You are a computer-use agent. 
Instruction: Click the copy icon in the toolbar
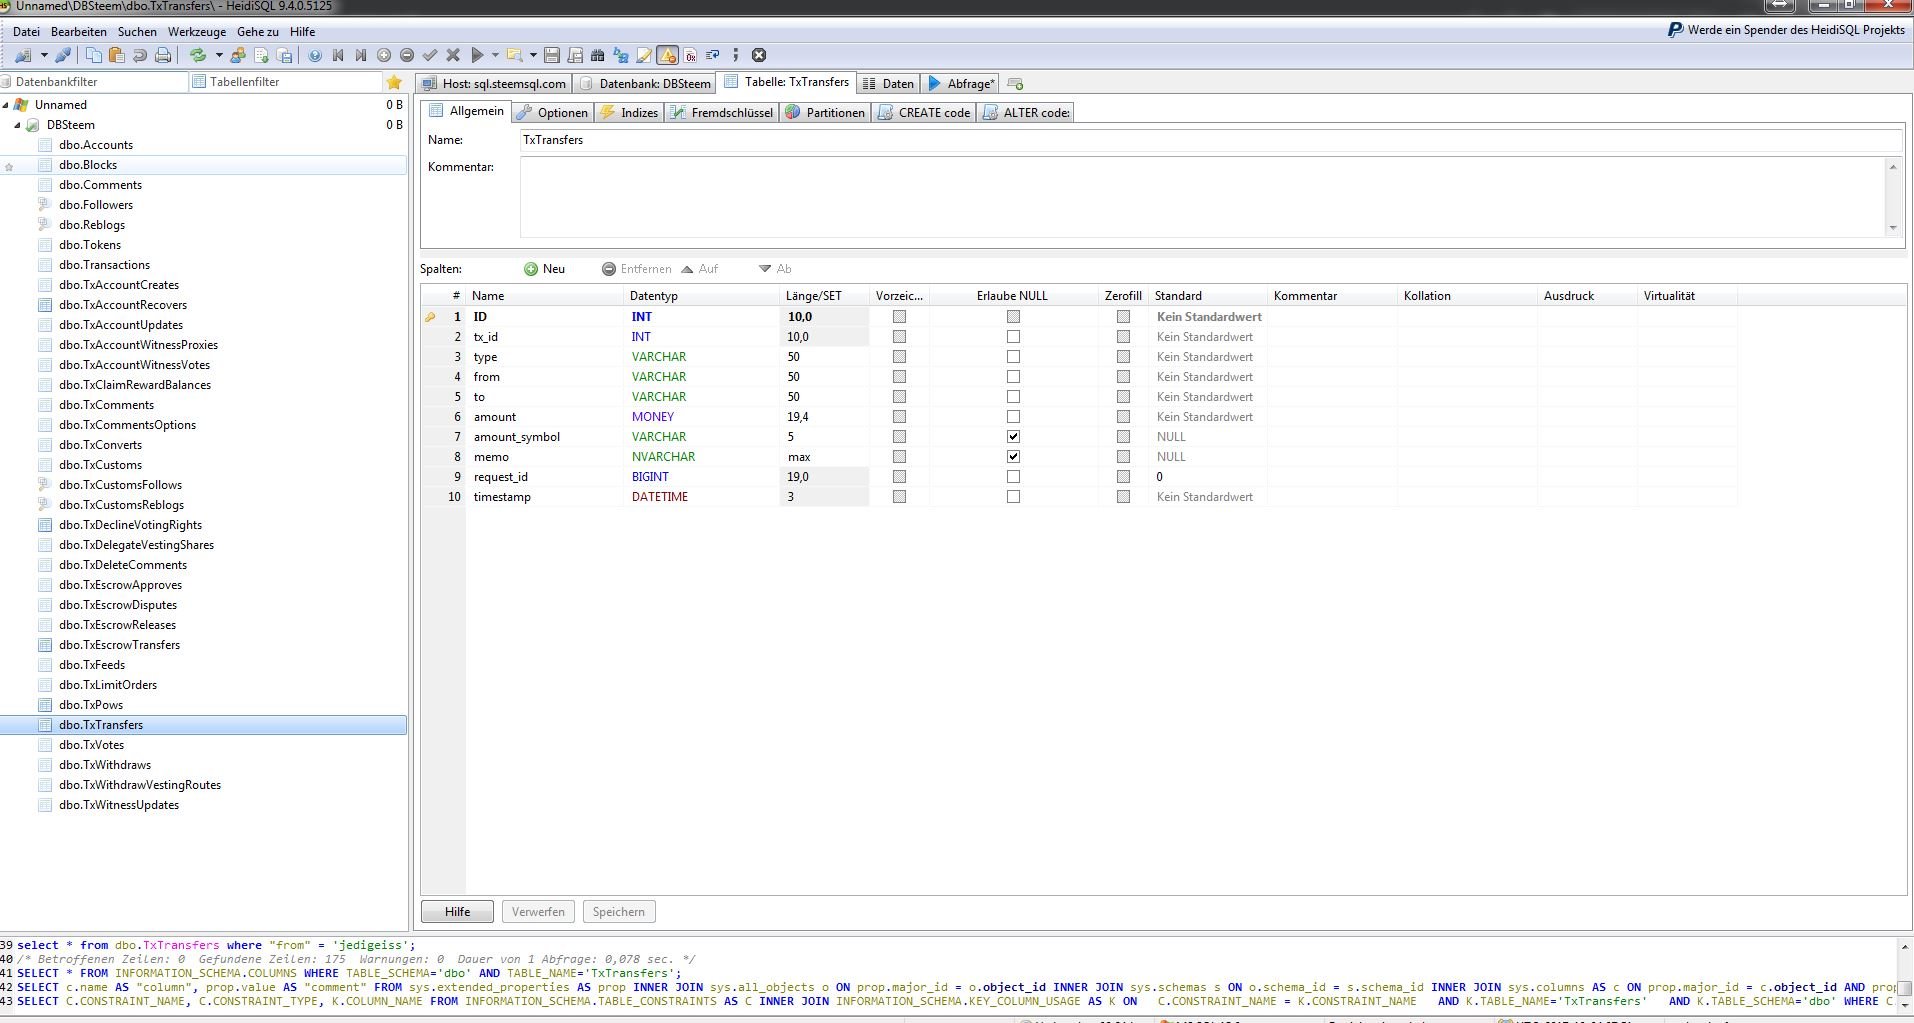94,55
